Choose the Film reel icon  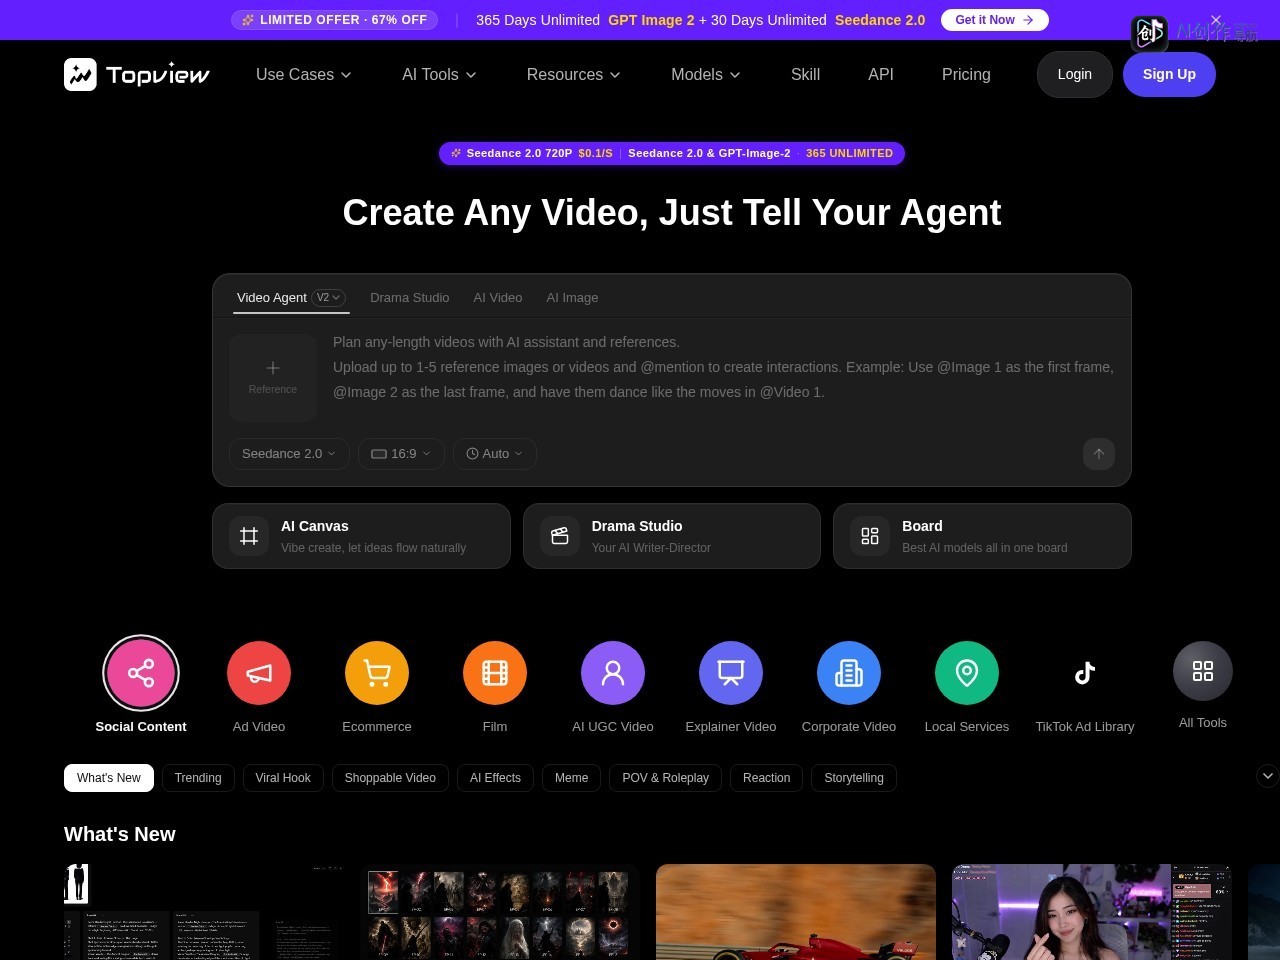495,673
